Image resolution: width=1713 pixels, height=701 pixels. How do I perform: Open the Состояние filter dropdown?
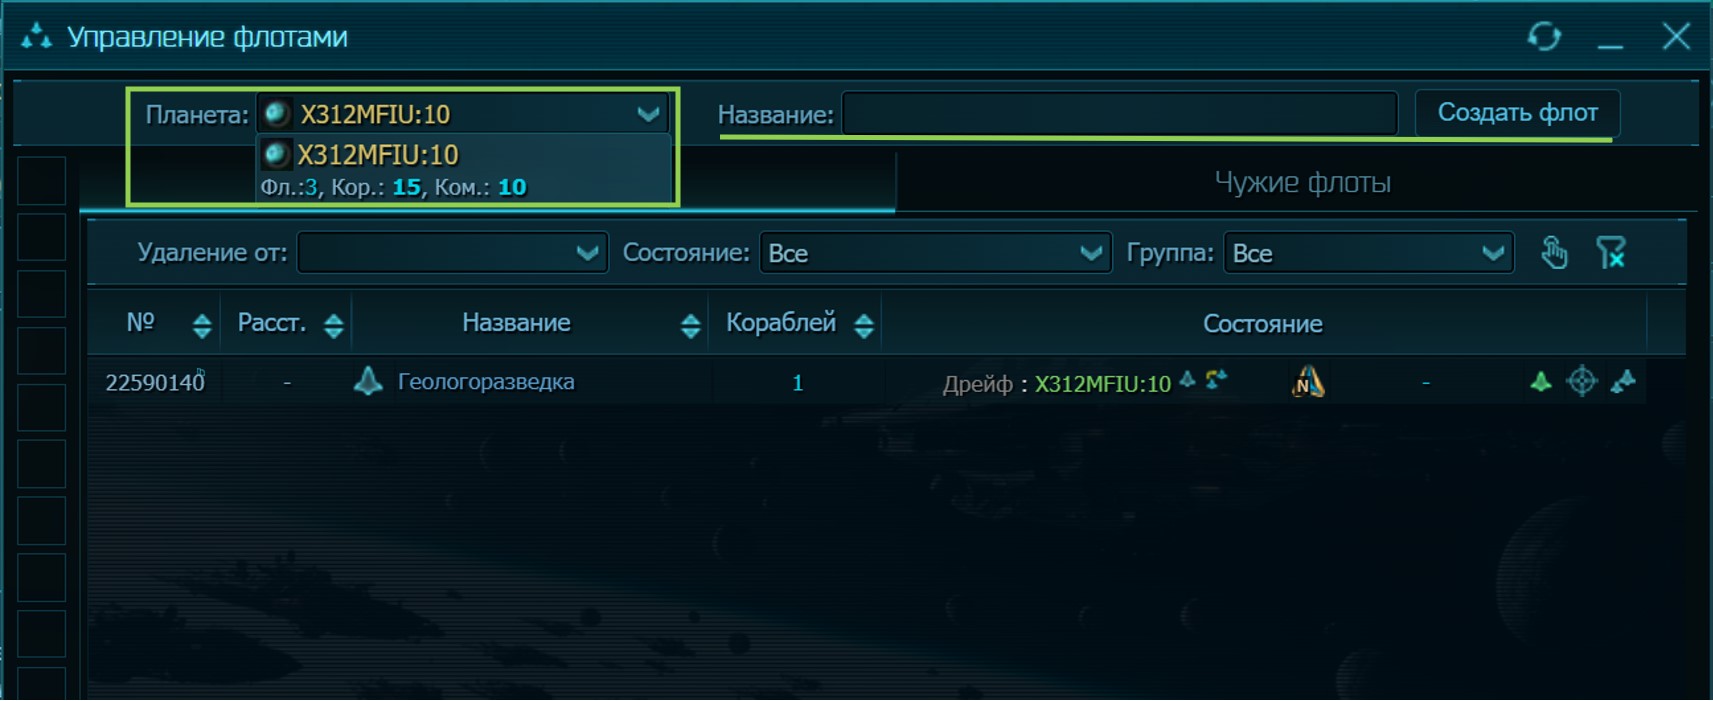(935, 253)
